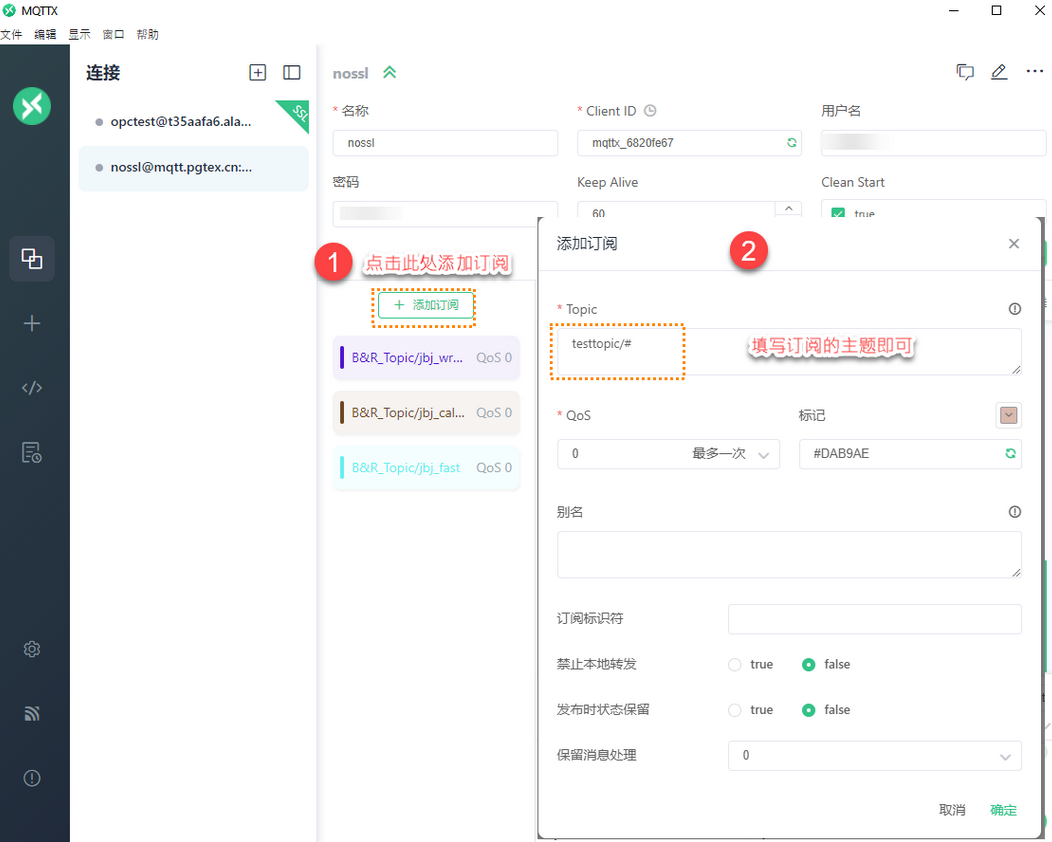The image size is (1052, 842).
Task: Open the script code icon in sidebar
Action: 32,388
